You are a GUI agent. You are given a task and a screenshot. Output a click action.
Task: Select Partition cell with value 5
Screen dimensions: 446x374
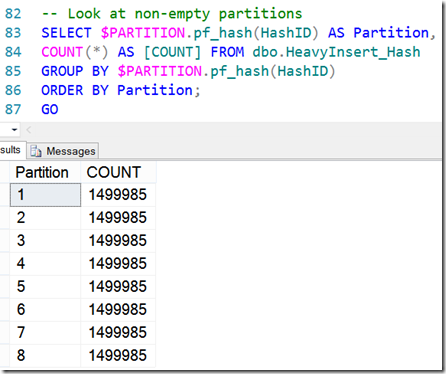click(45, 287)
